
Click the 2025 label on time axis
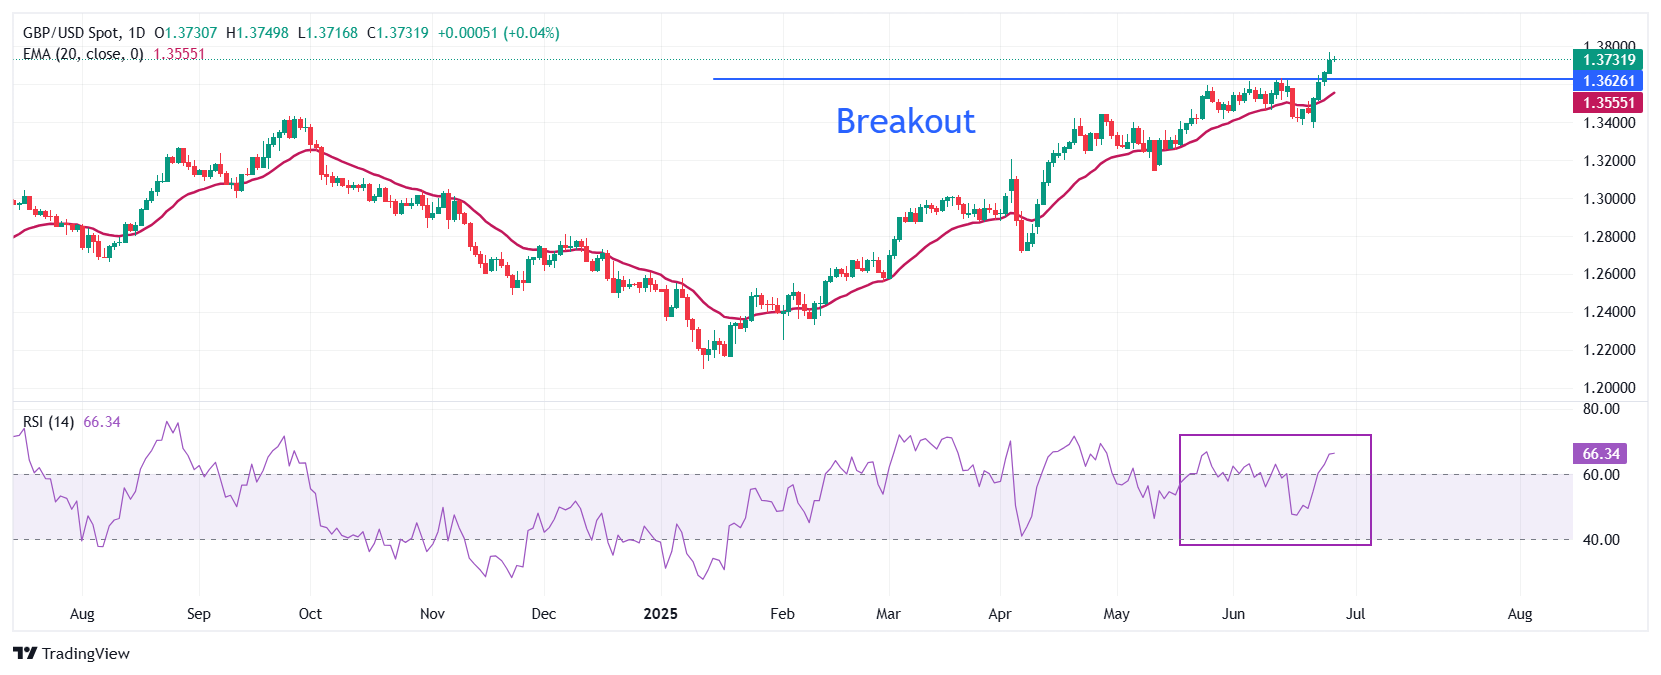(660, 614)
